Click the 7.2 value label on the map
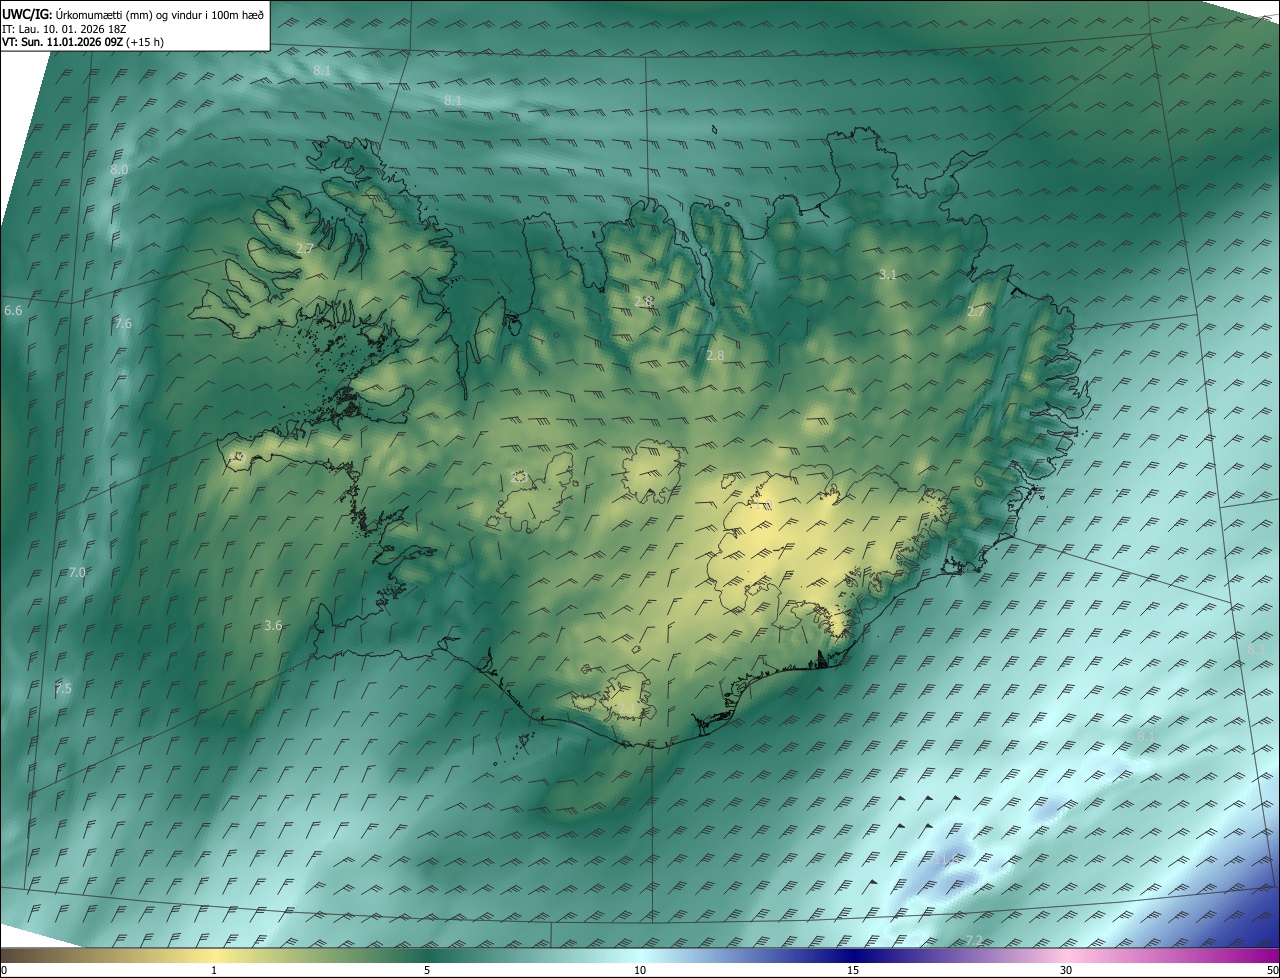This screenshot has height=978, width=1280. click(975, 940)
